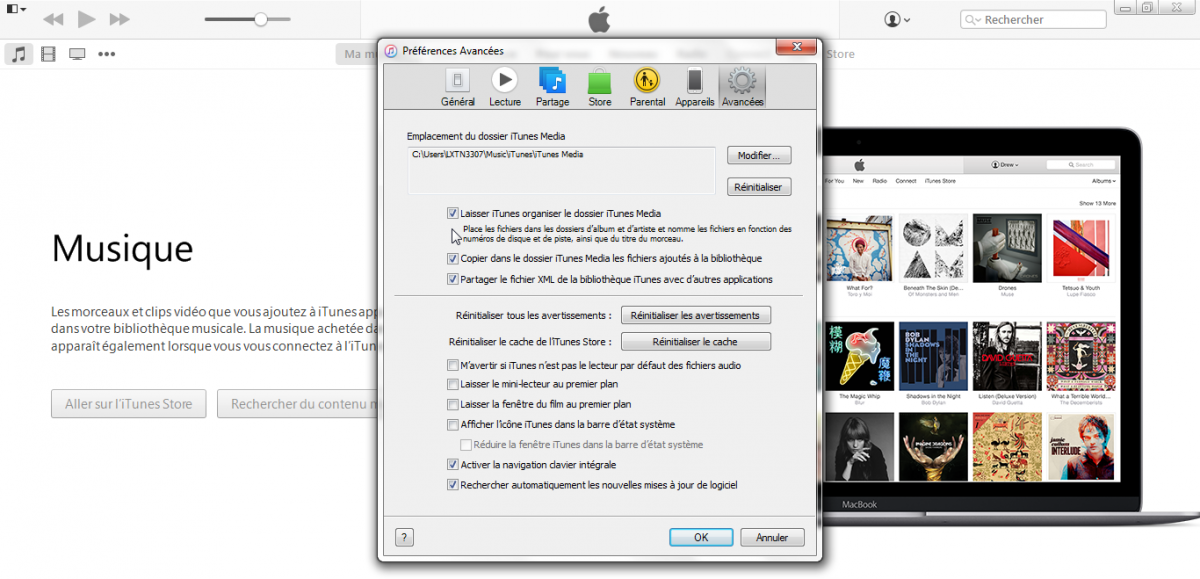Click the Radio tab in MacBook screen
The width and height of the screenshot is (1200, 579).
[880, 181]
